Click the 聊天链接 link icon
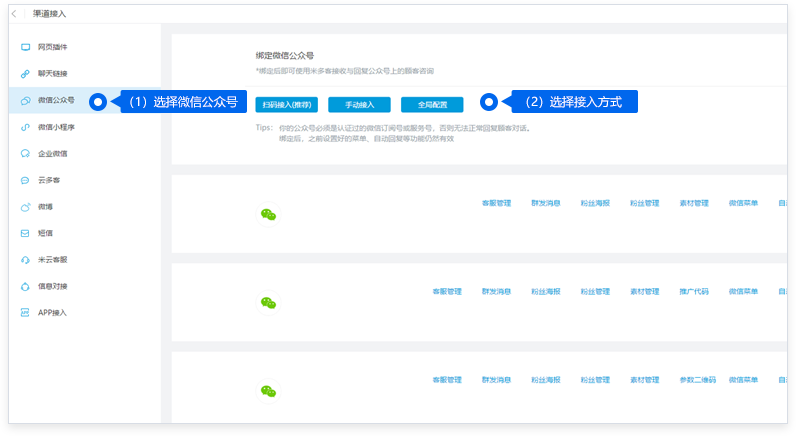This screenshot has width=796, height=436. (x=25, y=74)
